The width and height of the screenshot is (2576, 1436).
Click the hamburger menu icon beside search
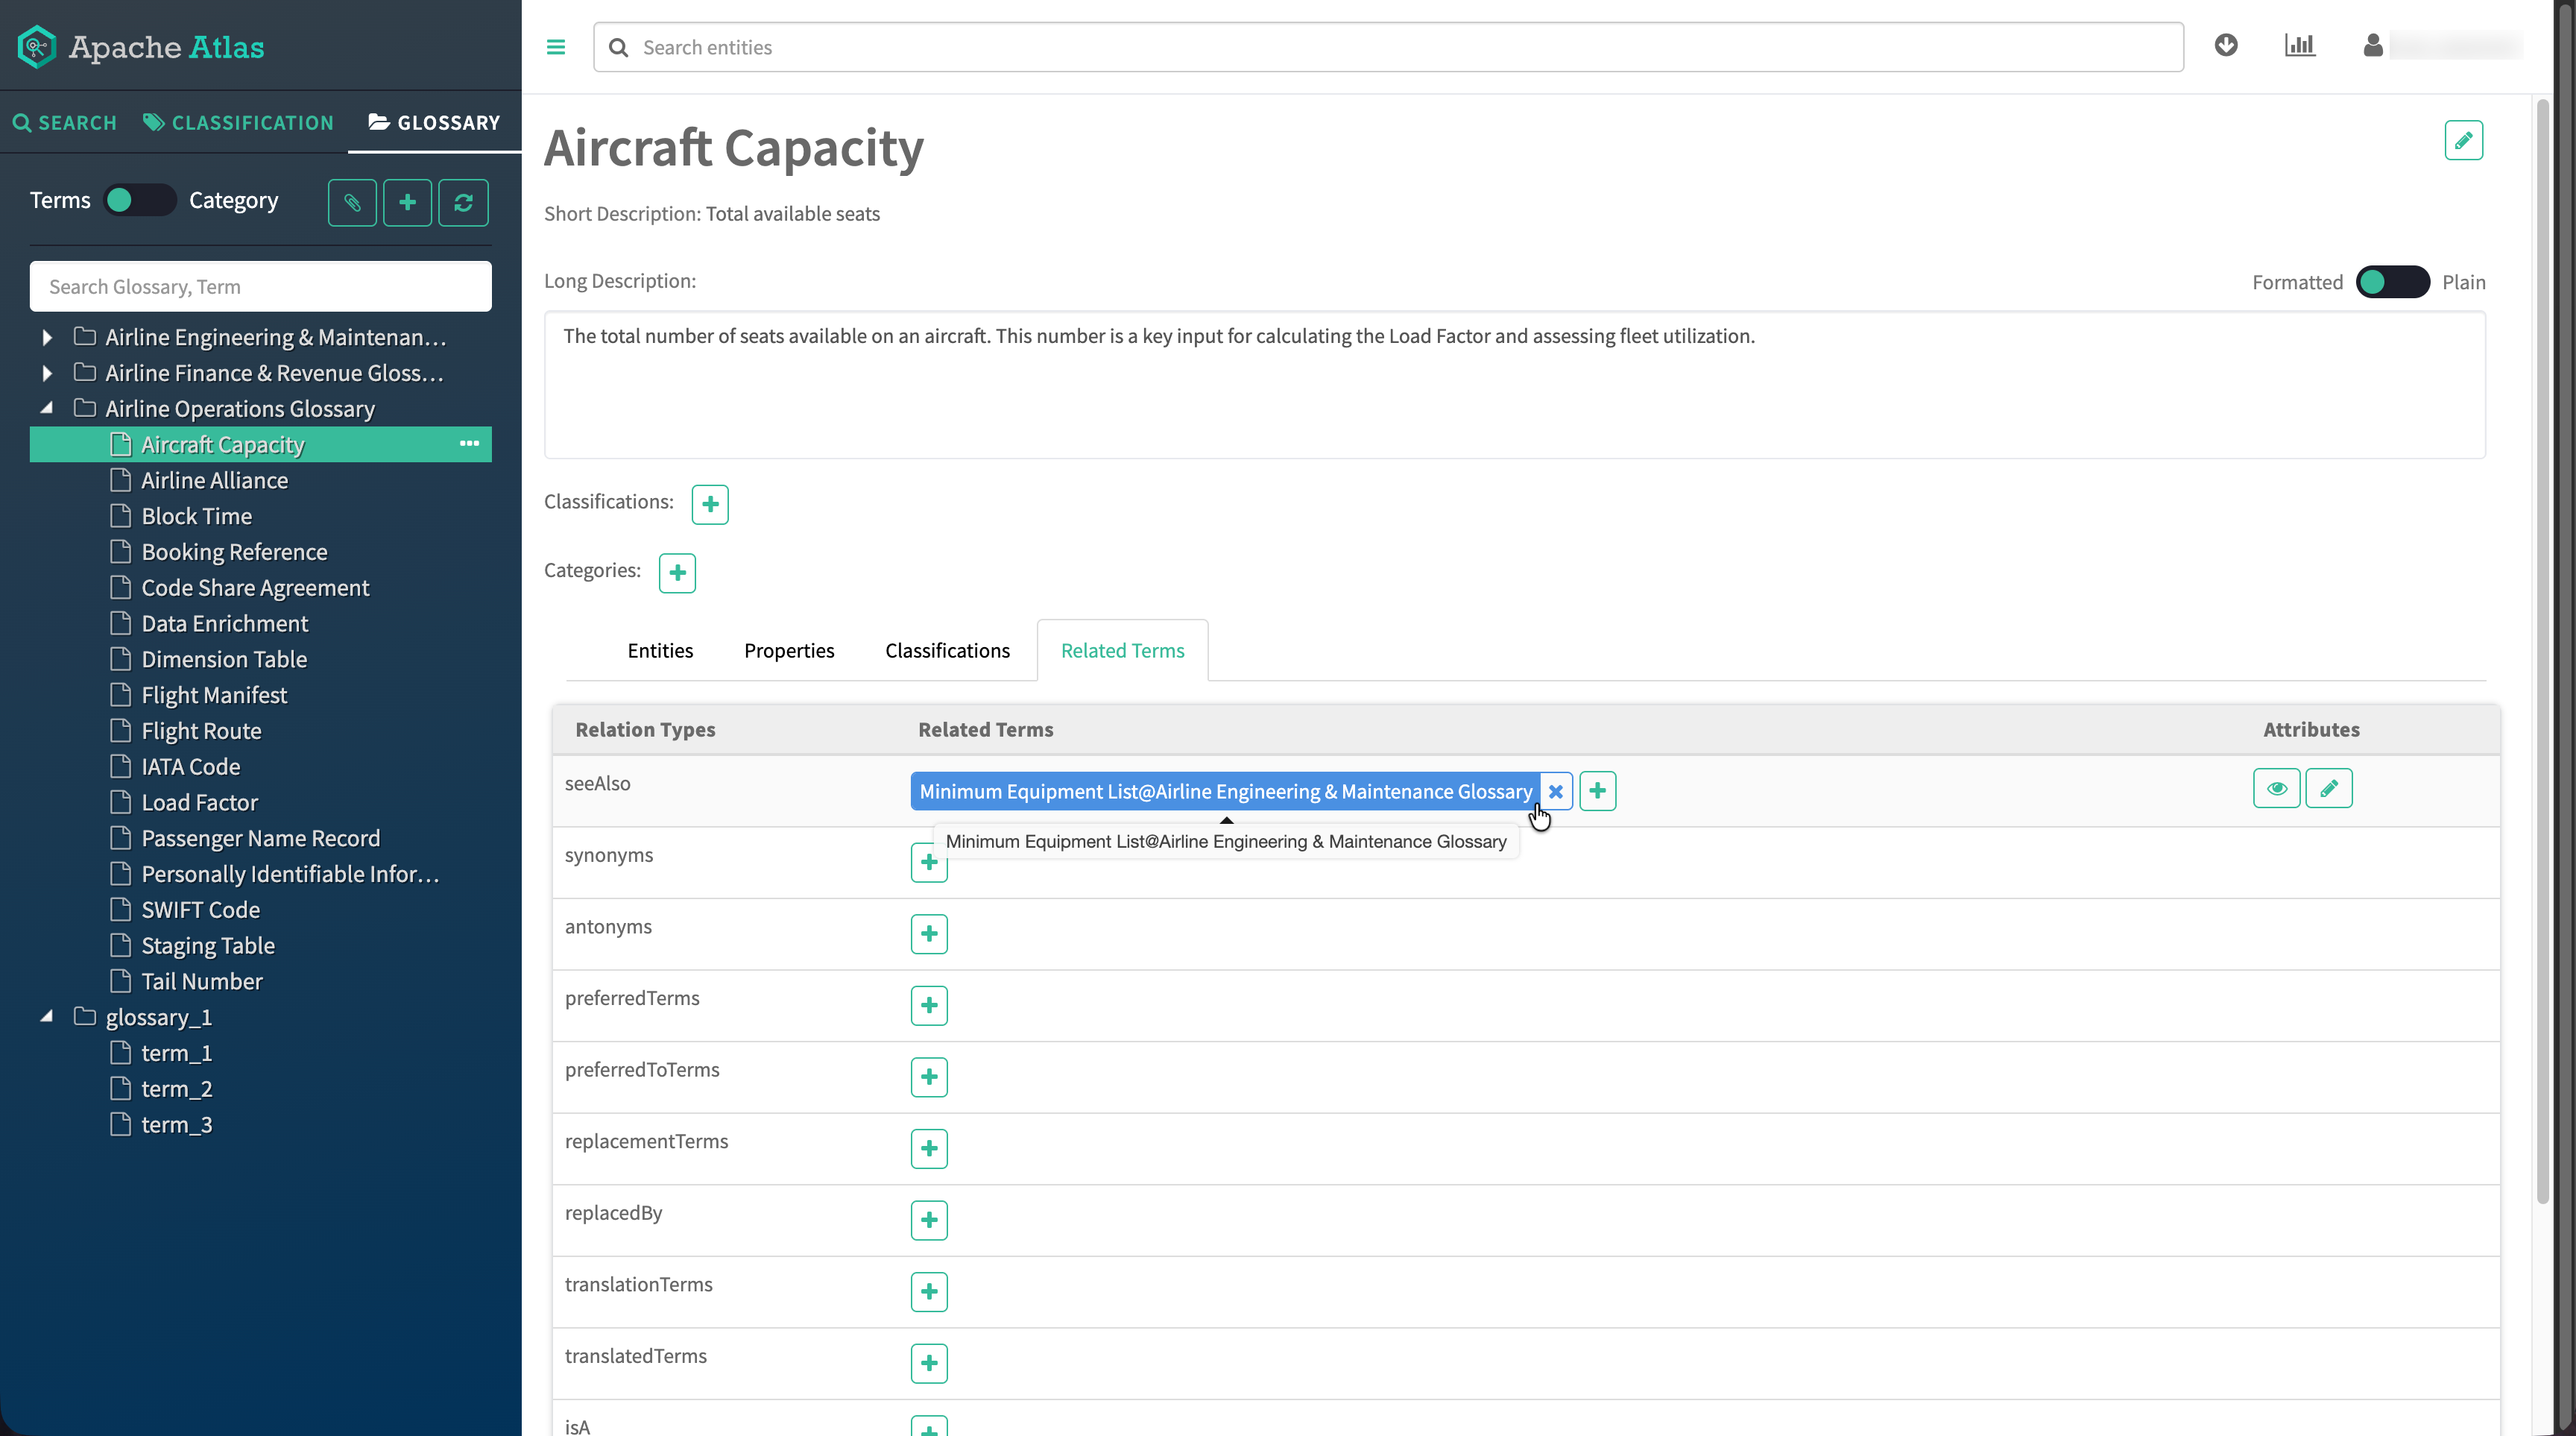point(556,47)
